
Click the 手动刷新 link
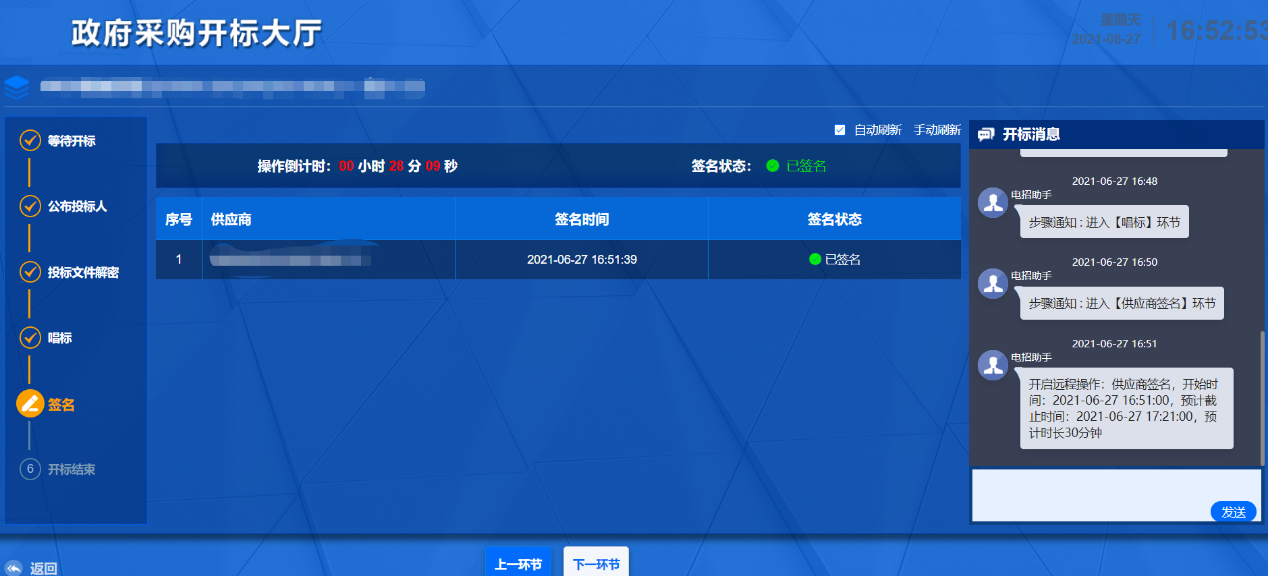click(x=937, y=130)
